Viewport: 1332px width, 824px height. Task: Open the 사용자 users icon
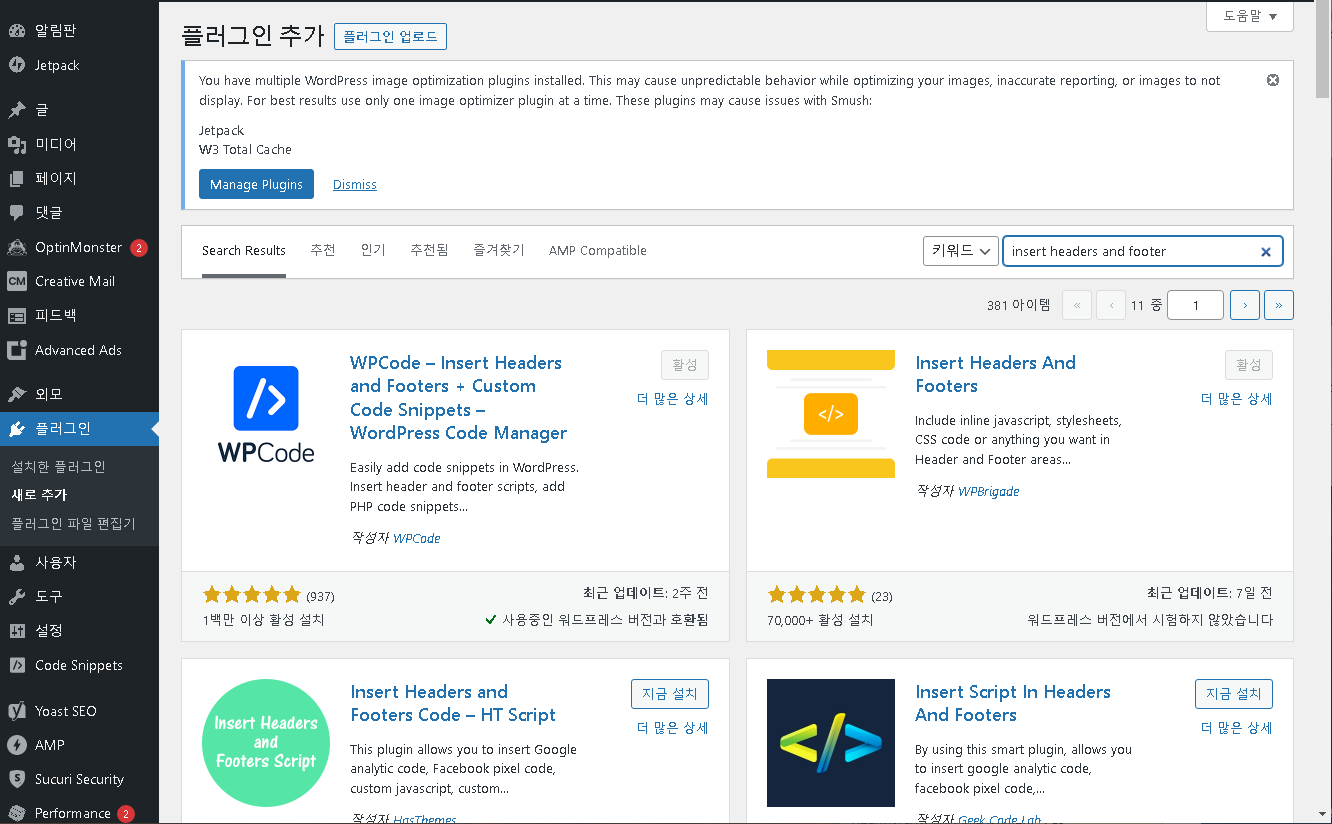[17, 562]
